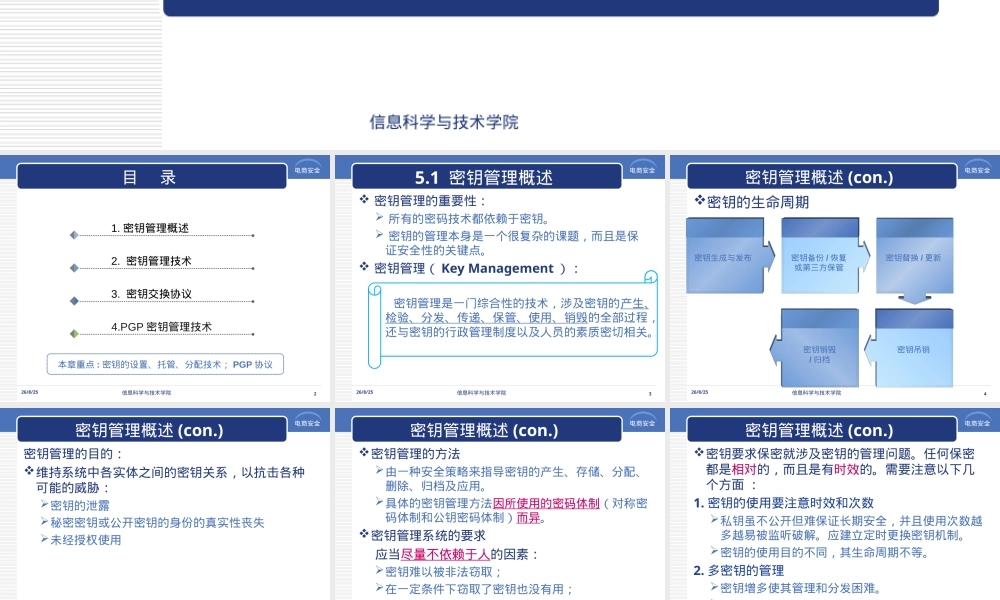Select the 4.PGP 密钥管理技术 contents entry

click(x=161, y=326)
